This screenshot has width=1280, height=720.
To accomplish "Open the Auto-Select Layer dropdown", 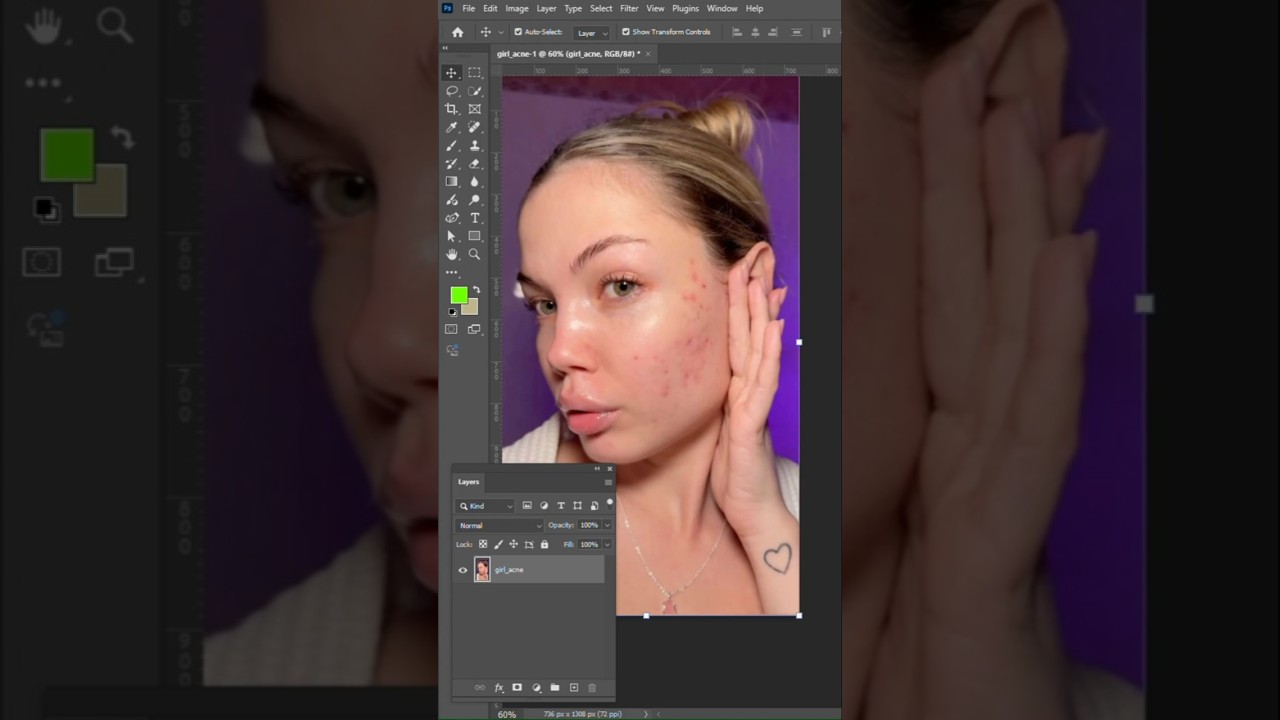I will [591, 33].
